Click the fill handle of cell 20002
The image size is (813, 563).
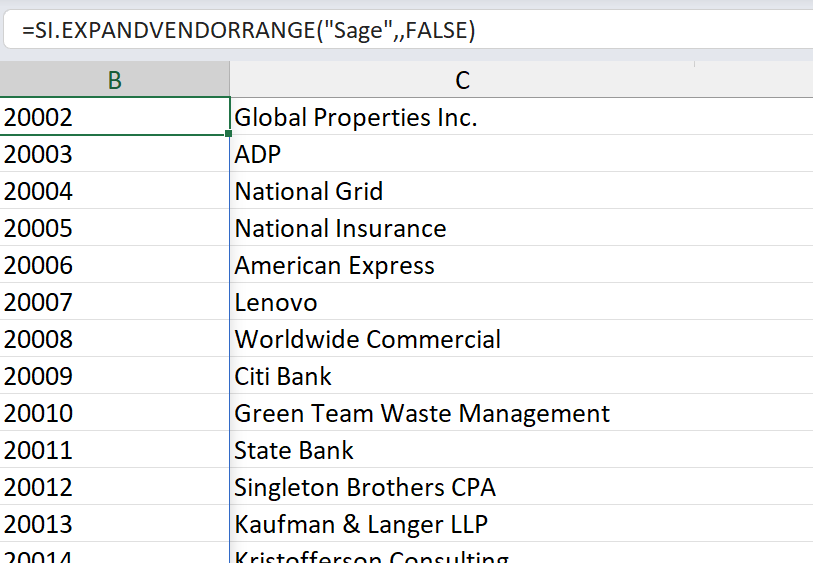(228, 134)
